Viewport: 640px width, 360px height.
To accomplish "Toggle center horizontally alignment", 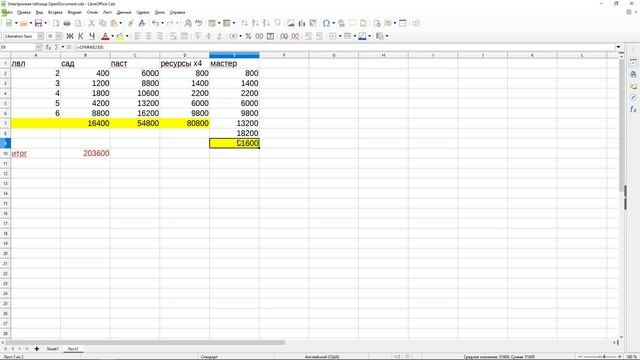I will (149, 36).
